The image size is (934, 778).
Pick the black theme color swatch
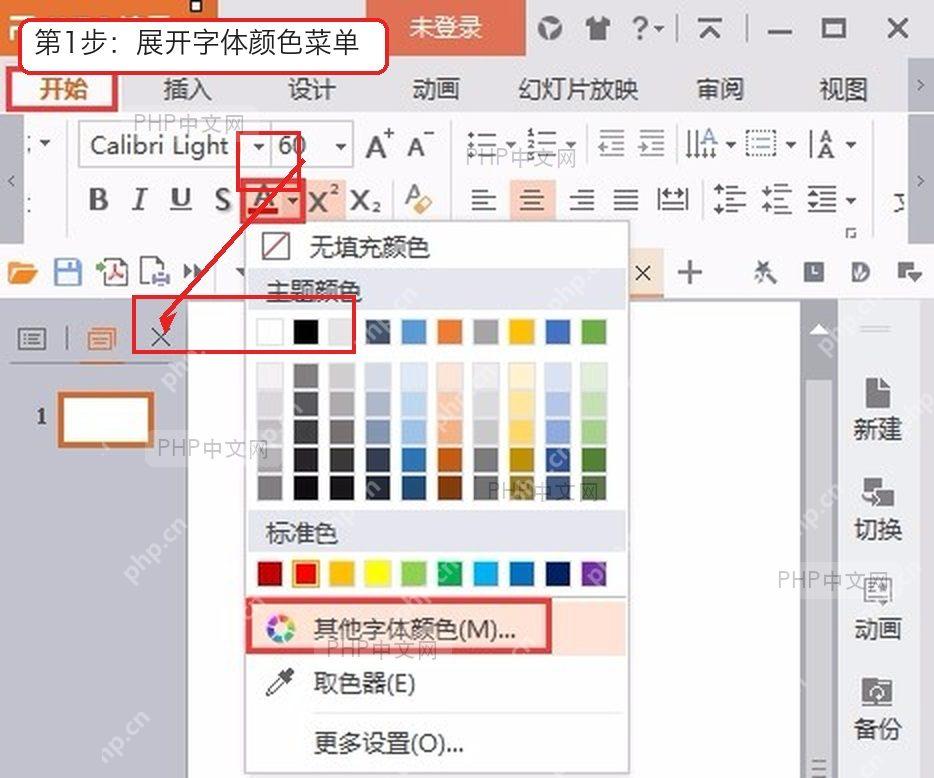point(306,332)
